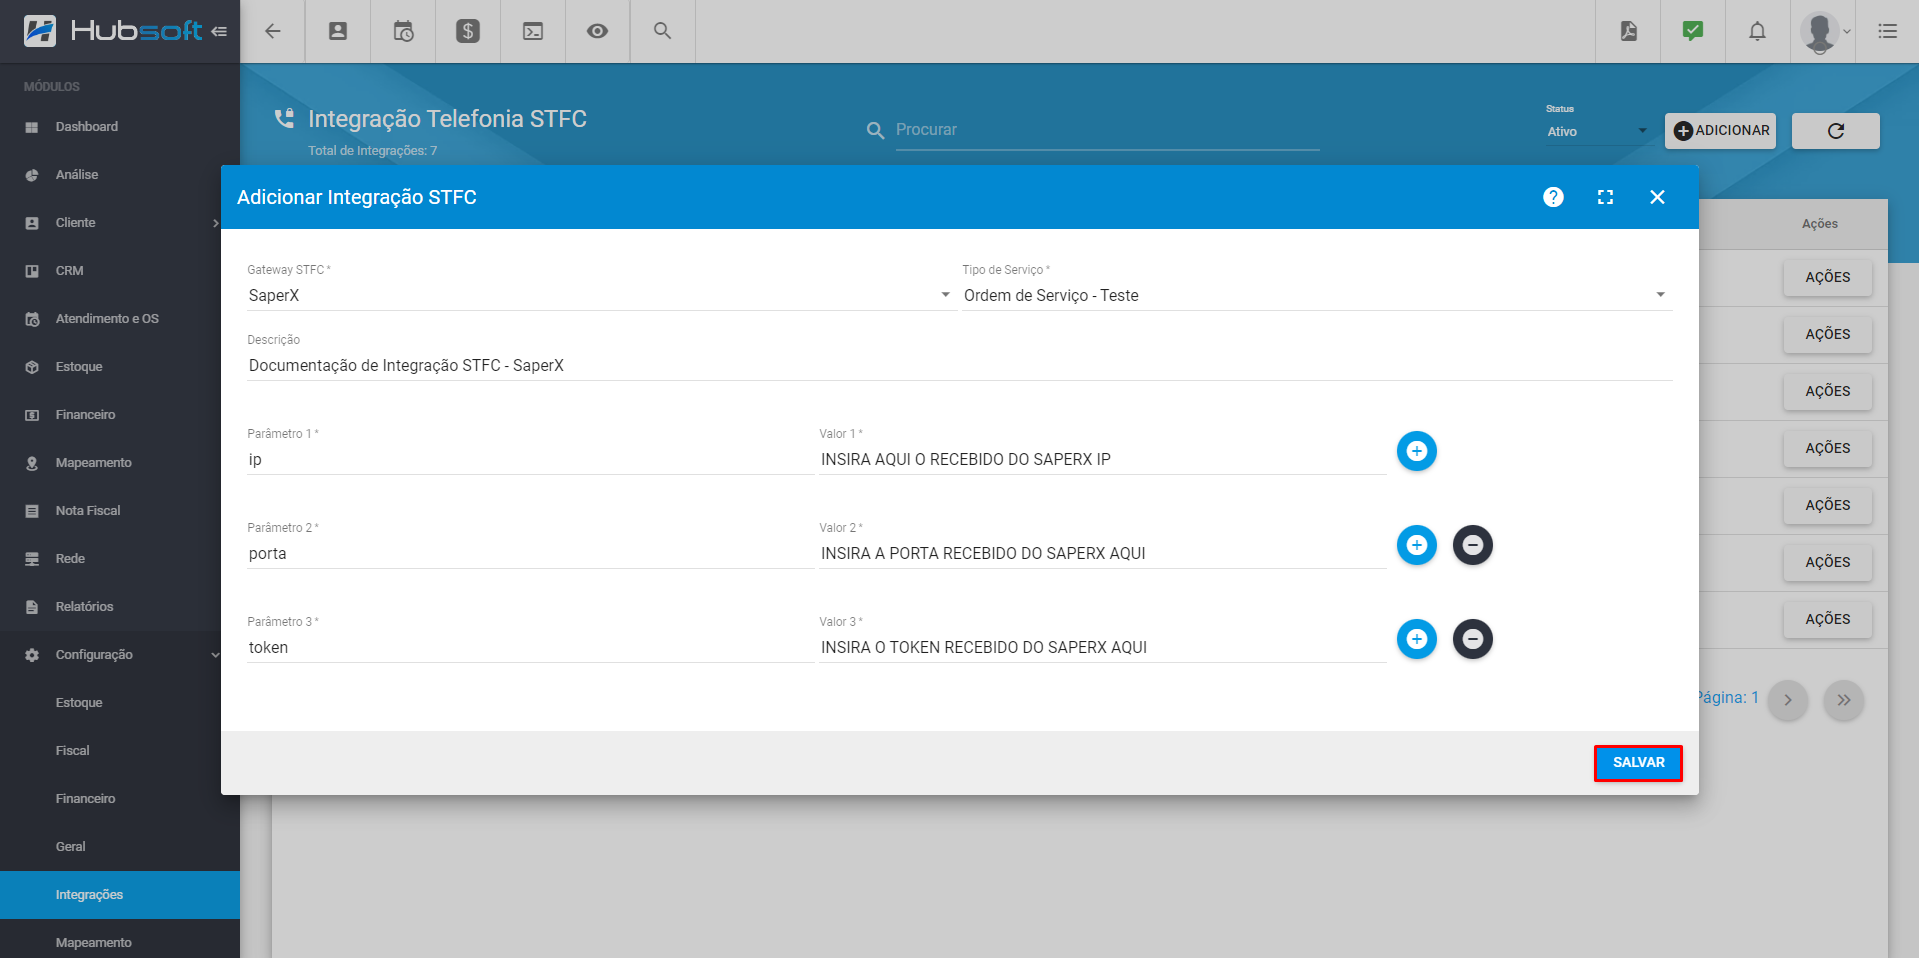Screen dimensions: 1919x958
Task: Click the first Ações button in the list
Action: (x=1827, y=278)
